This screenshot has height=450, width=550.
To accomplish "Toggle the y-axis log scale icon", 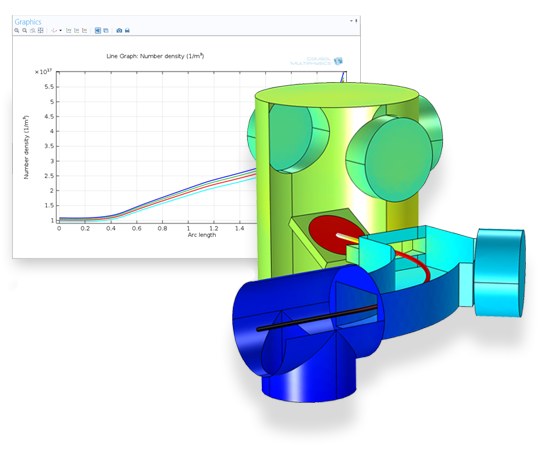I will [x=76, y=31].
